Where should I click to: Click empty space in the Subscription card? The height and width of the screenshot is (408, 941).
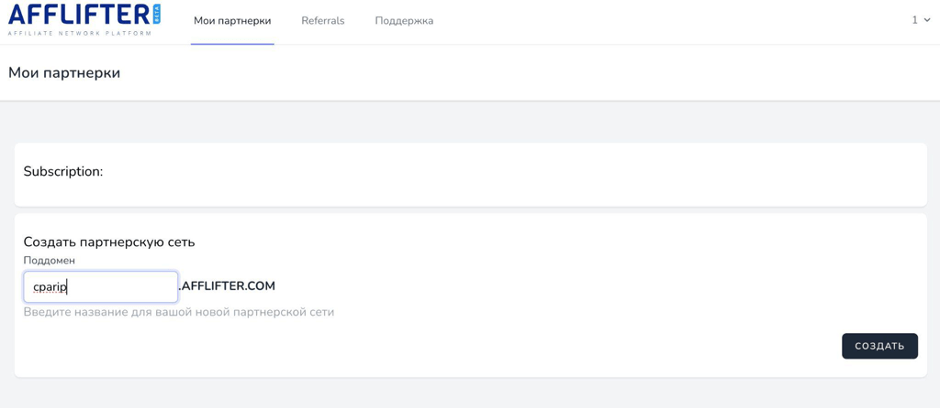tap(510, 174)
